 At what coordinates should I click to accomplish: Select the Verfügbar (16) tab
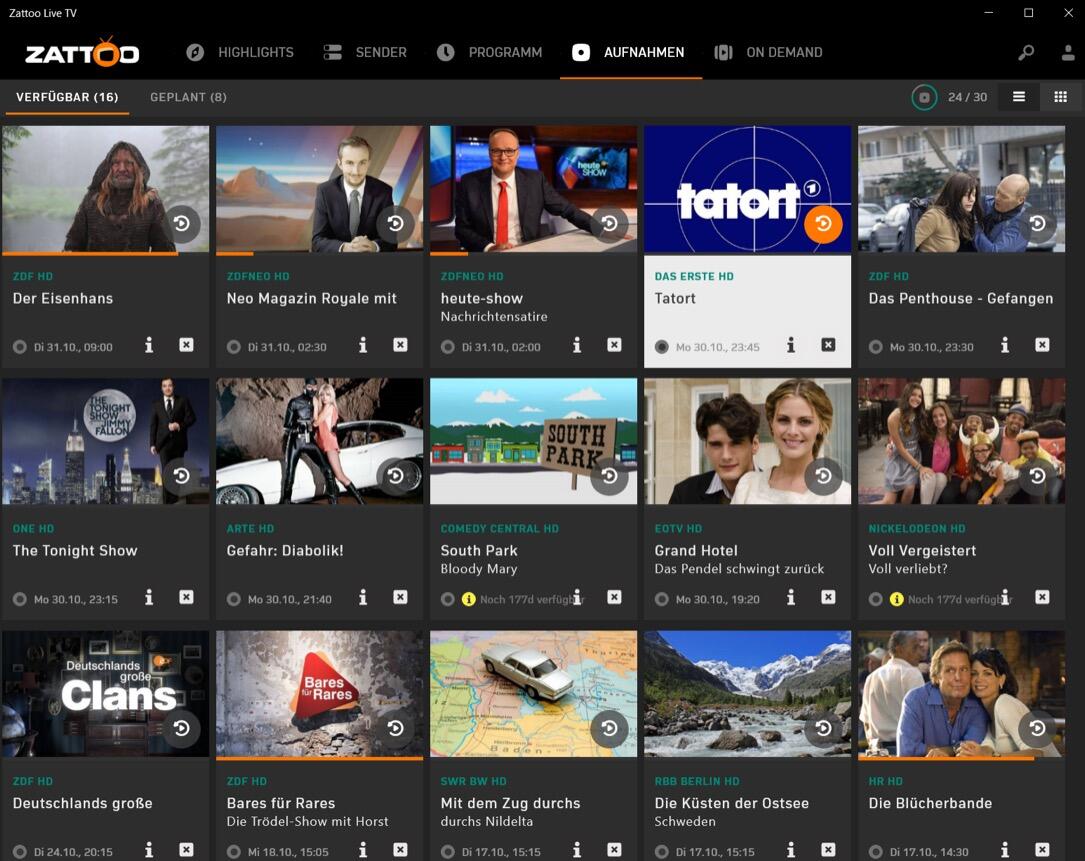[67, 97]
